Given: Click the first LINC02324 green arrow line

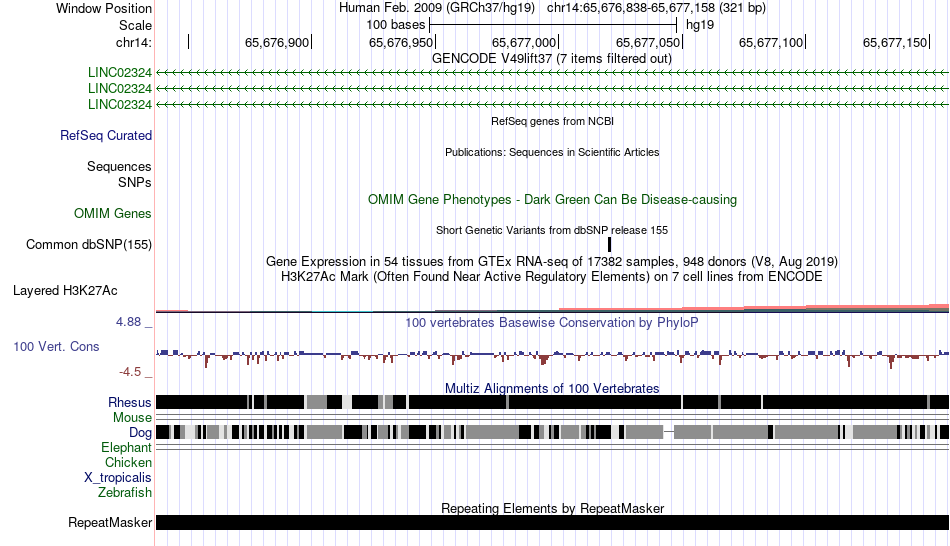Looking at the screenshot, I should click(x=552, y=73).
